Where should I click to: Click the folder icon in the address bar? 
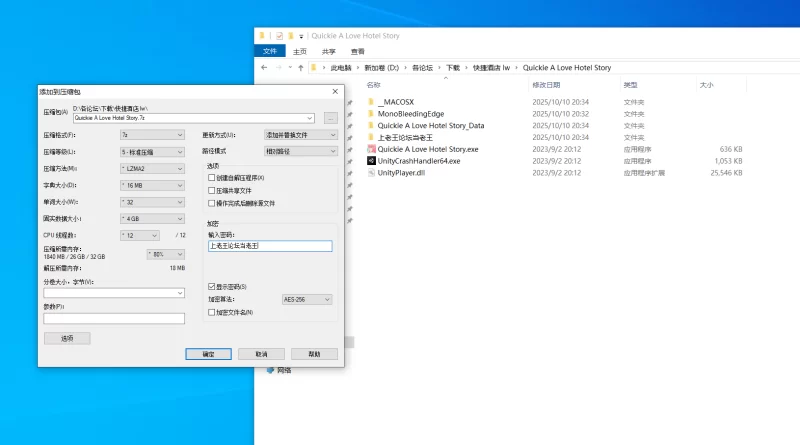pos(314,67)
